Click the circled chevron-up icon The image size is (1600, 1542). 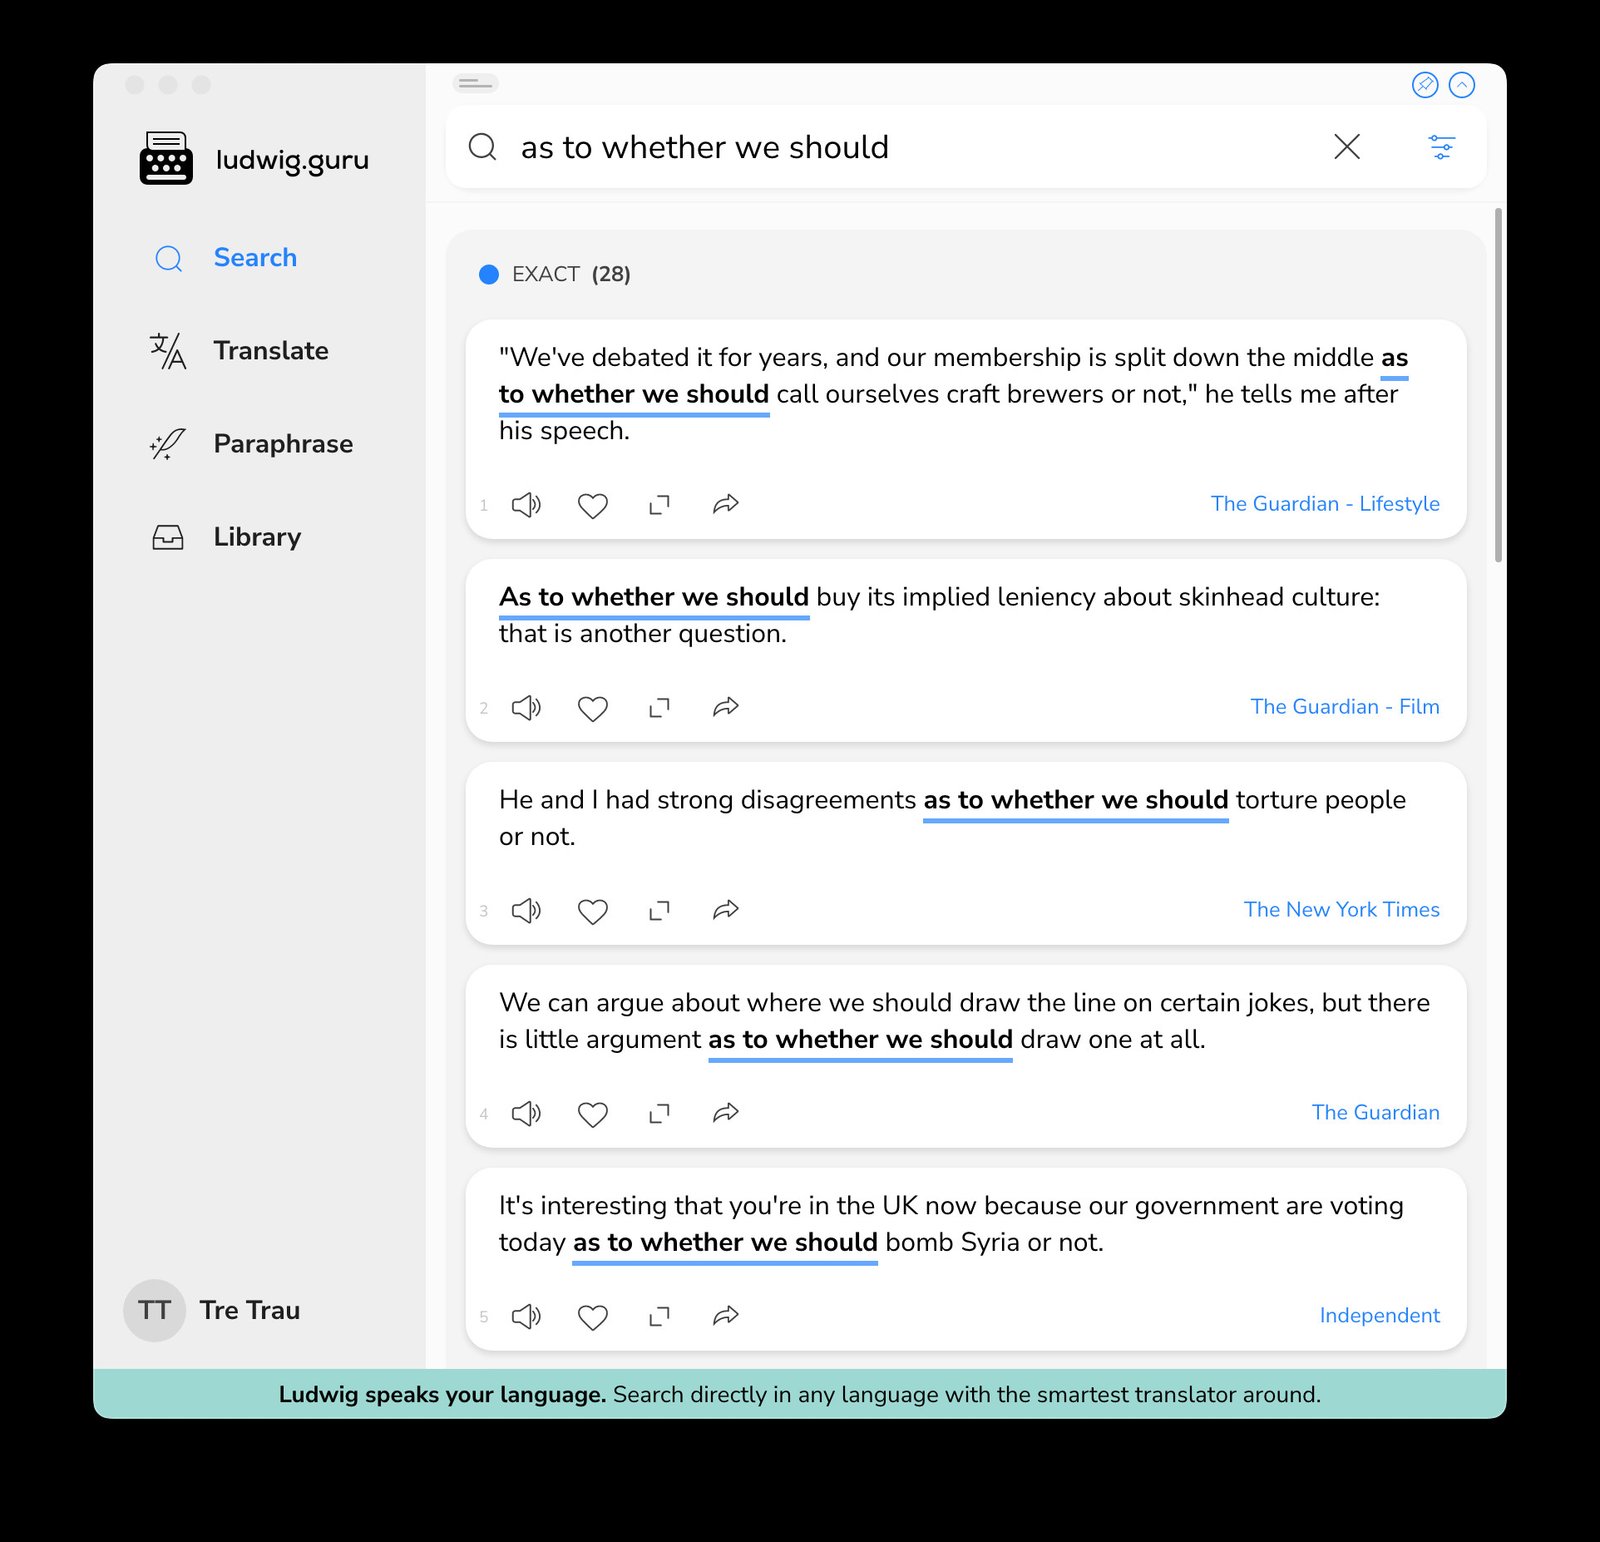point(1462,85)
